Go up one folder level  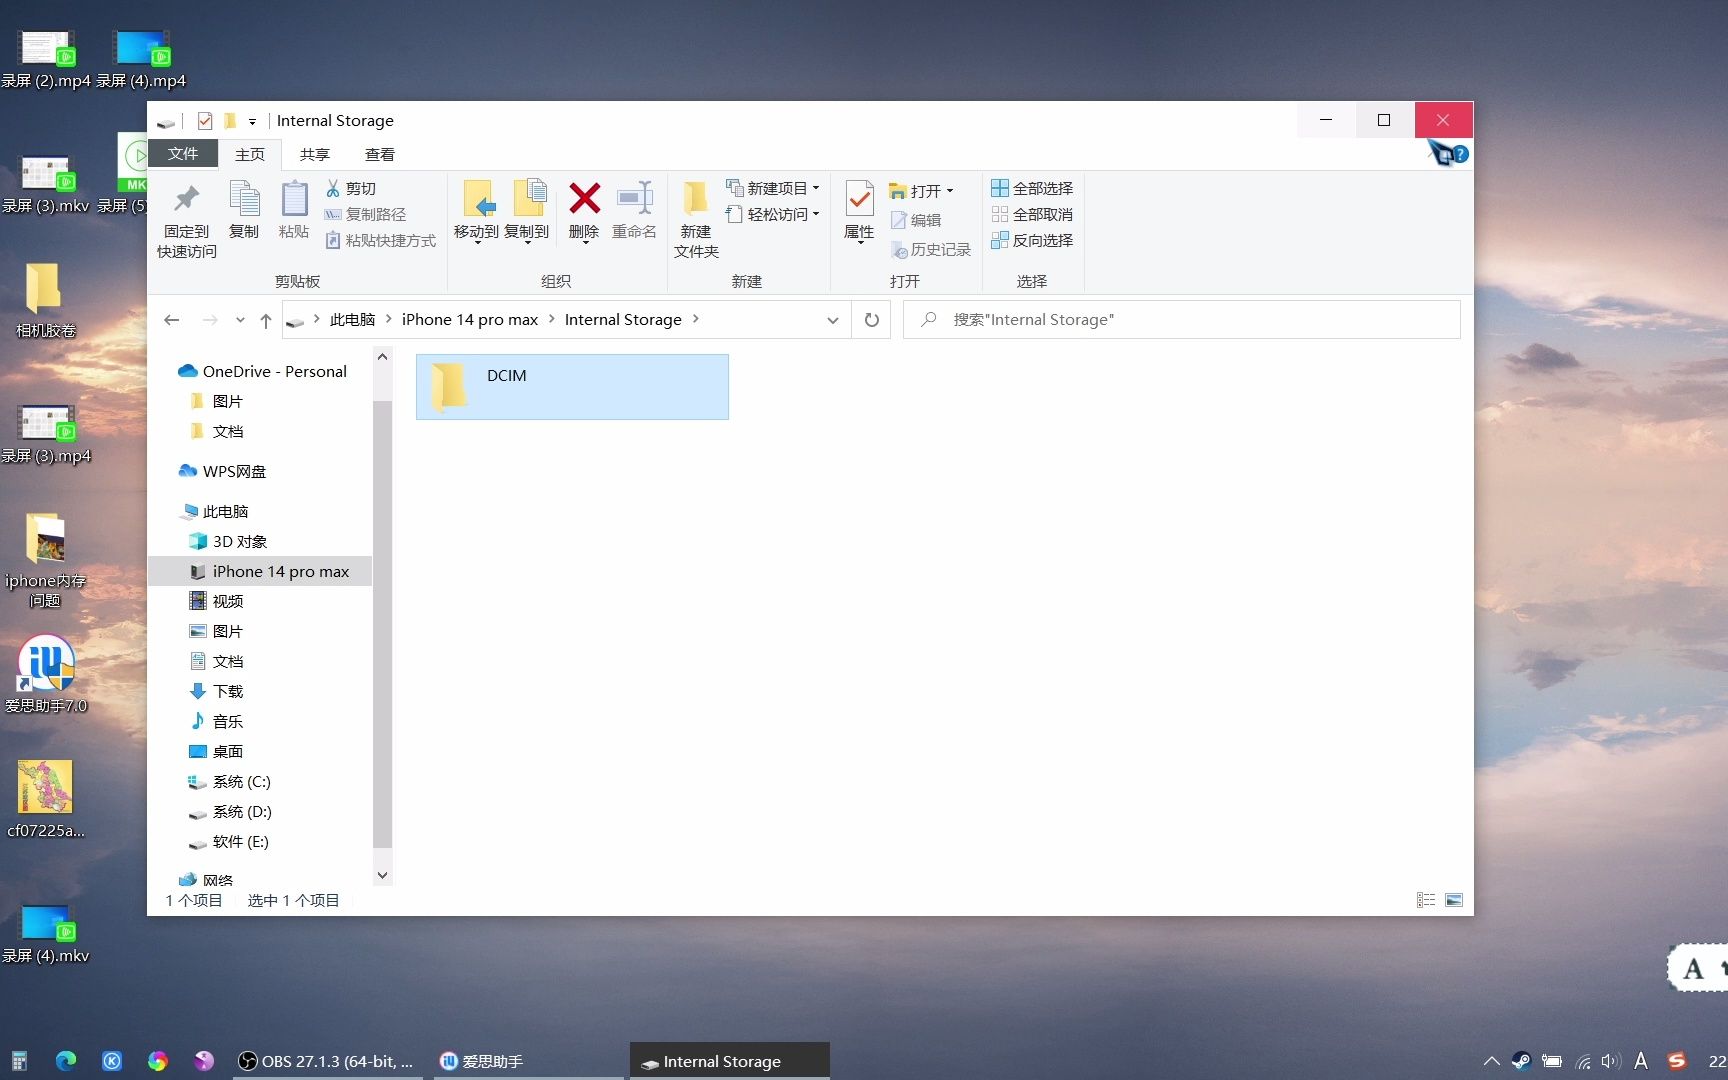(266, 320)
